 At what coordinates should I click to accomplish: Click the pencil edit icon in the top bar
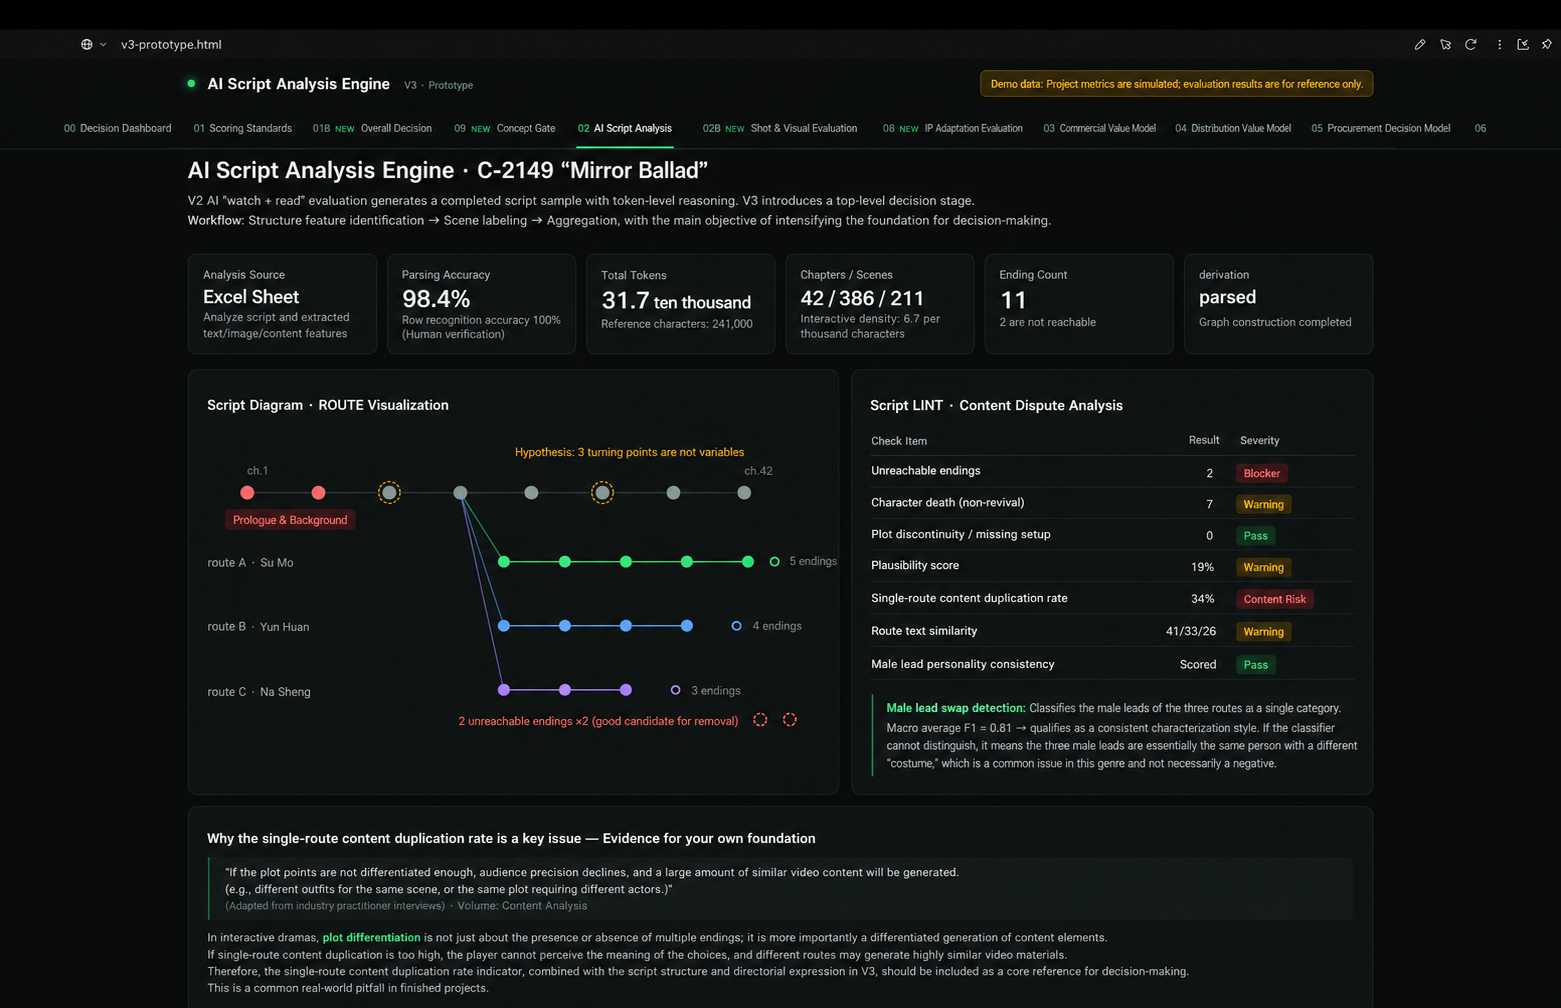(1419, 44)
